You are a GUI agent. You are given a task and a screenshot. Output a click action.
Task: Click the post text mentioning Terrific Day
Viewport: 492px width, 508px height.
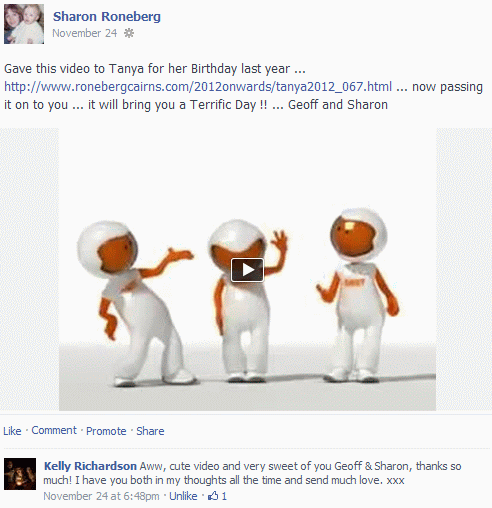pos(196,105)
